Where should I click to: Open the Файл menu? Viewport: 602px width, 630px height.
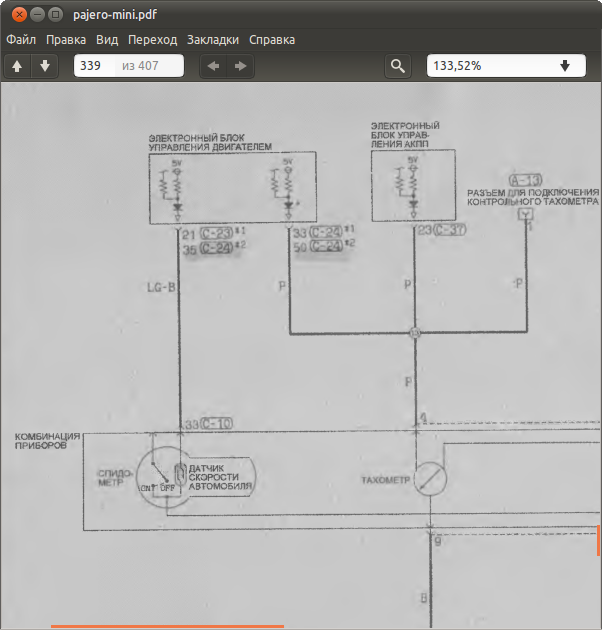(21, 40)
